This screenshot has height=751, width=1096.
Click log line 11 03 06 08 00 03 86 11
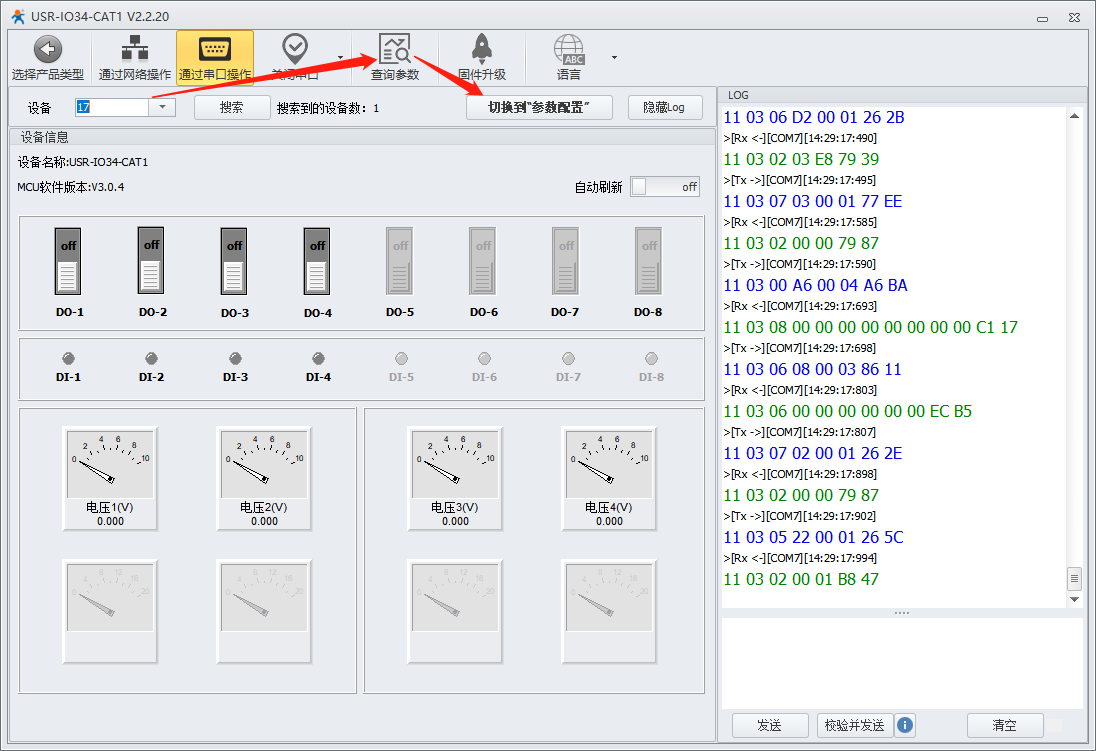coord(812,369)
